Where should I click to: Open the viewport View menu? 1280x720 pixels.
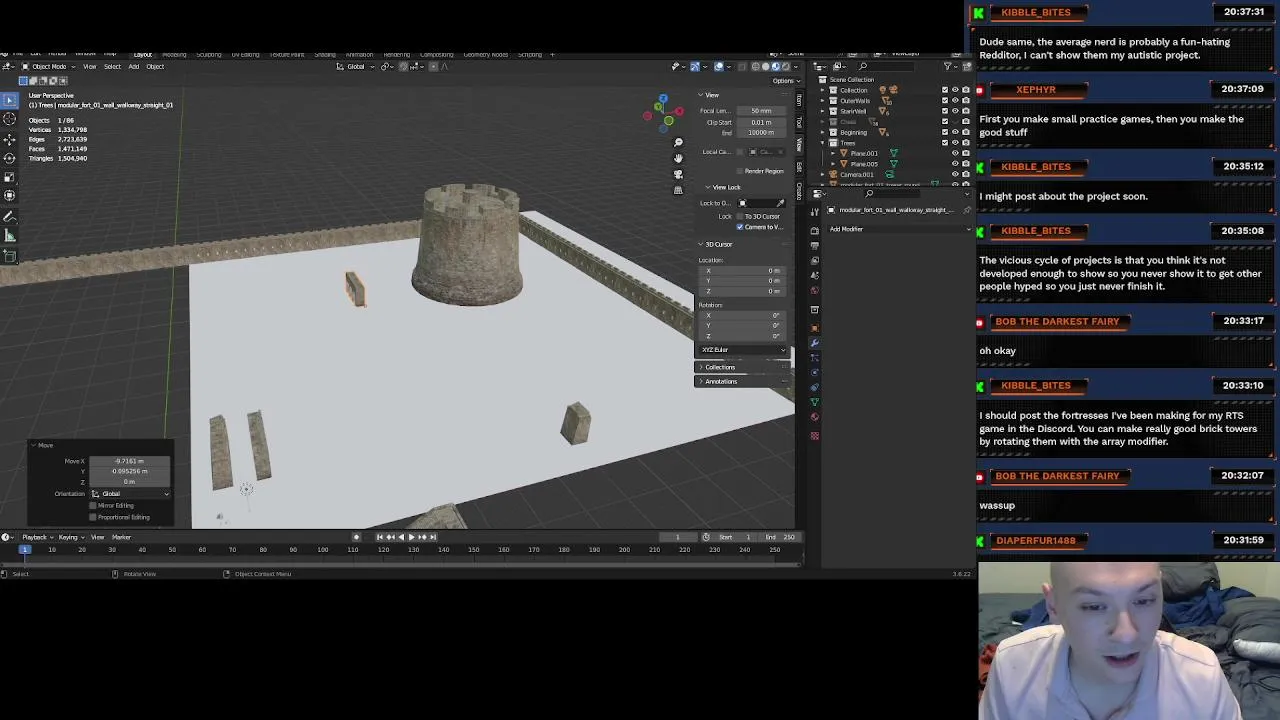tap(89, 66)
